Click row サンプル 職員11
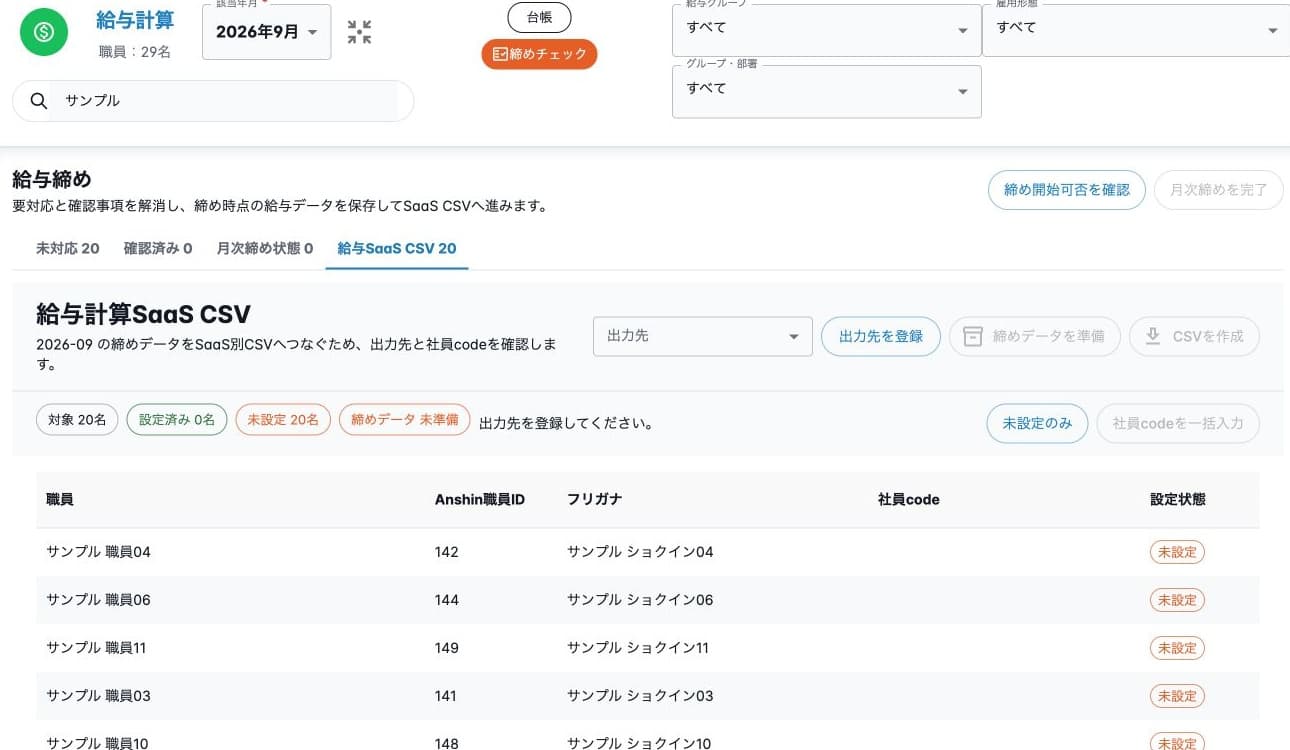1290x750 pixels. tap(648, 648)
